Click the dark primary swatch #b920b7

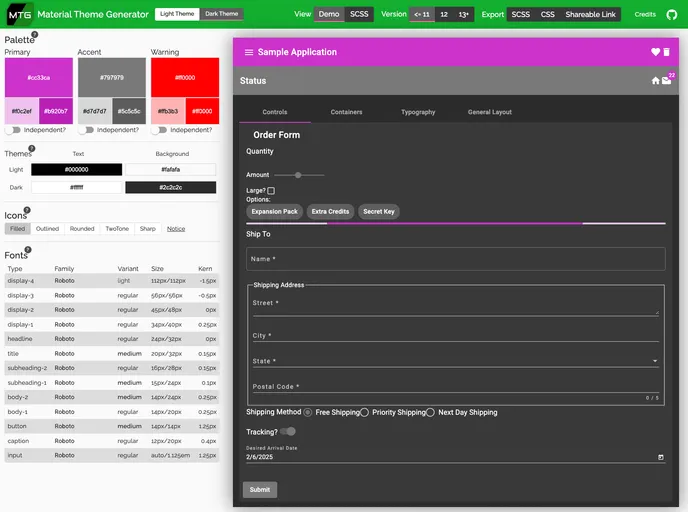pos(56,111)
